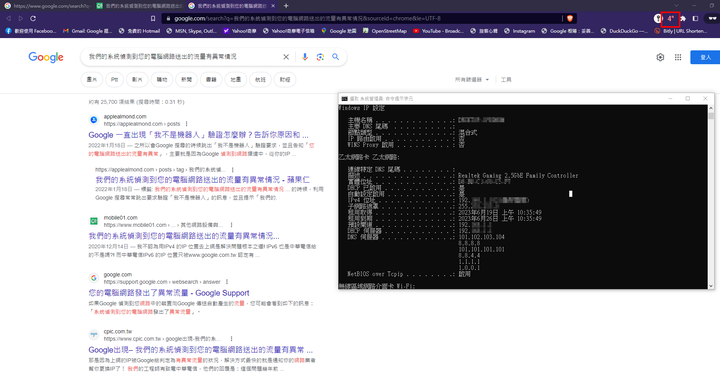Open the Instagram bookmark
This screenshot has height=381, width=720.
519,31
